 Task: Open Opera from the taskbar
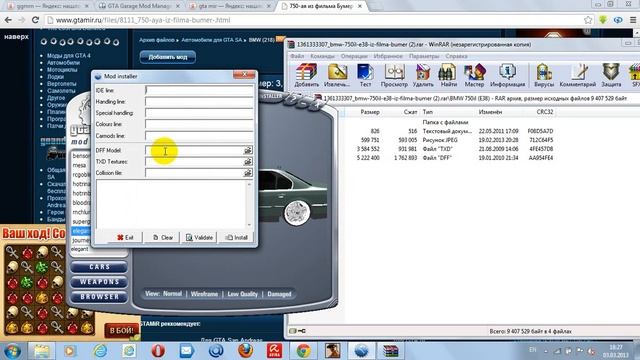[158, 351]
